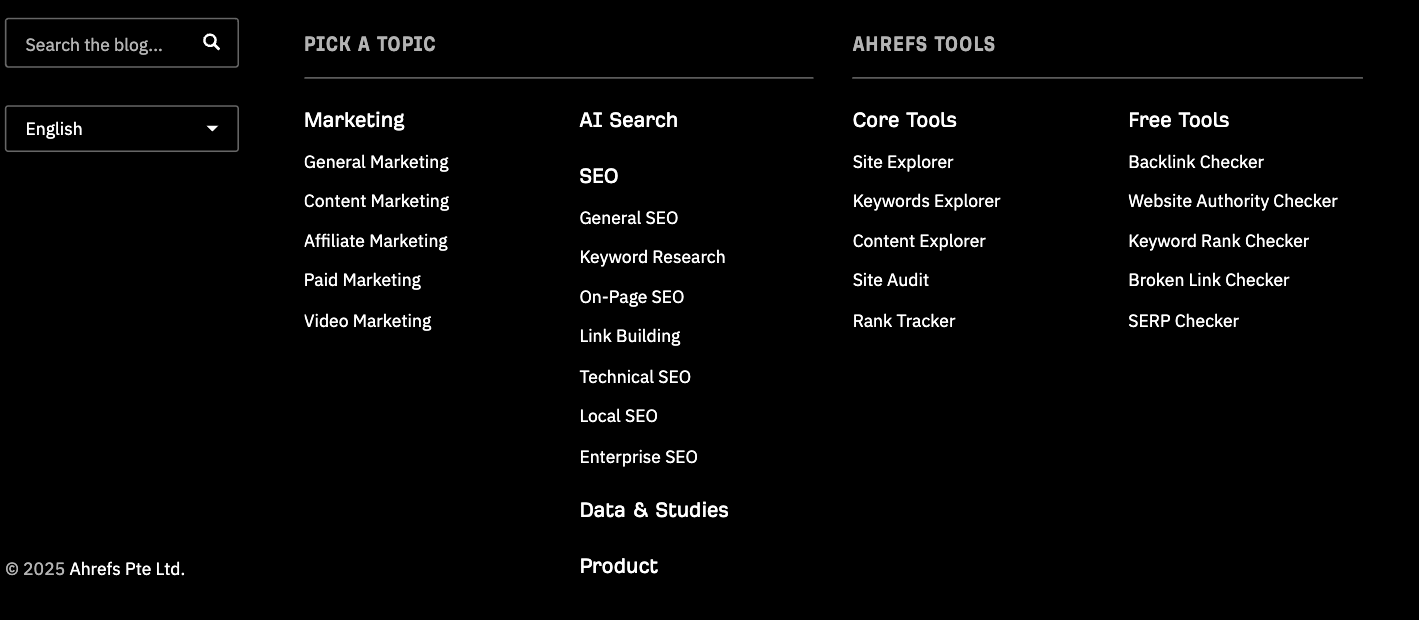Click the magnifying glass search icon
This screenshot has height=620, width=1419.
pos(211,43)
